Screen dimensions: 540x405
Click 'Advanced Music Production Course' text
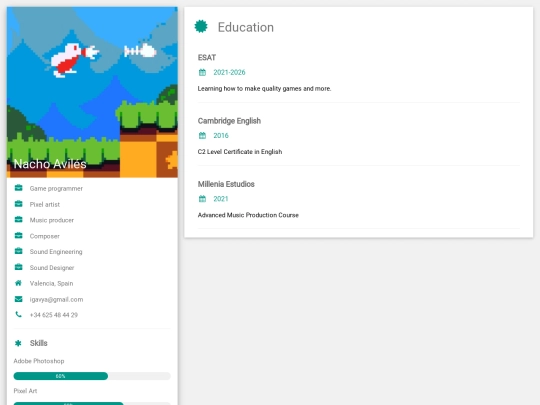point(248,215)
